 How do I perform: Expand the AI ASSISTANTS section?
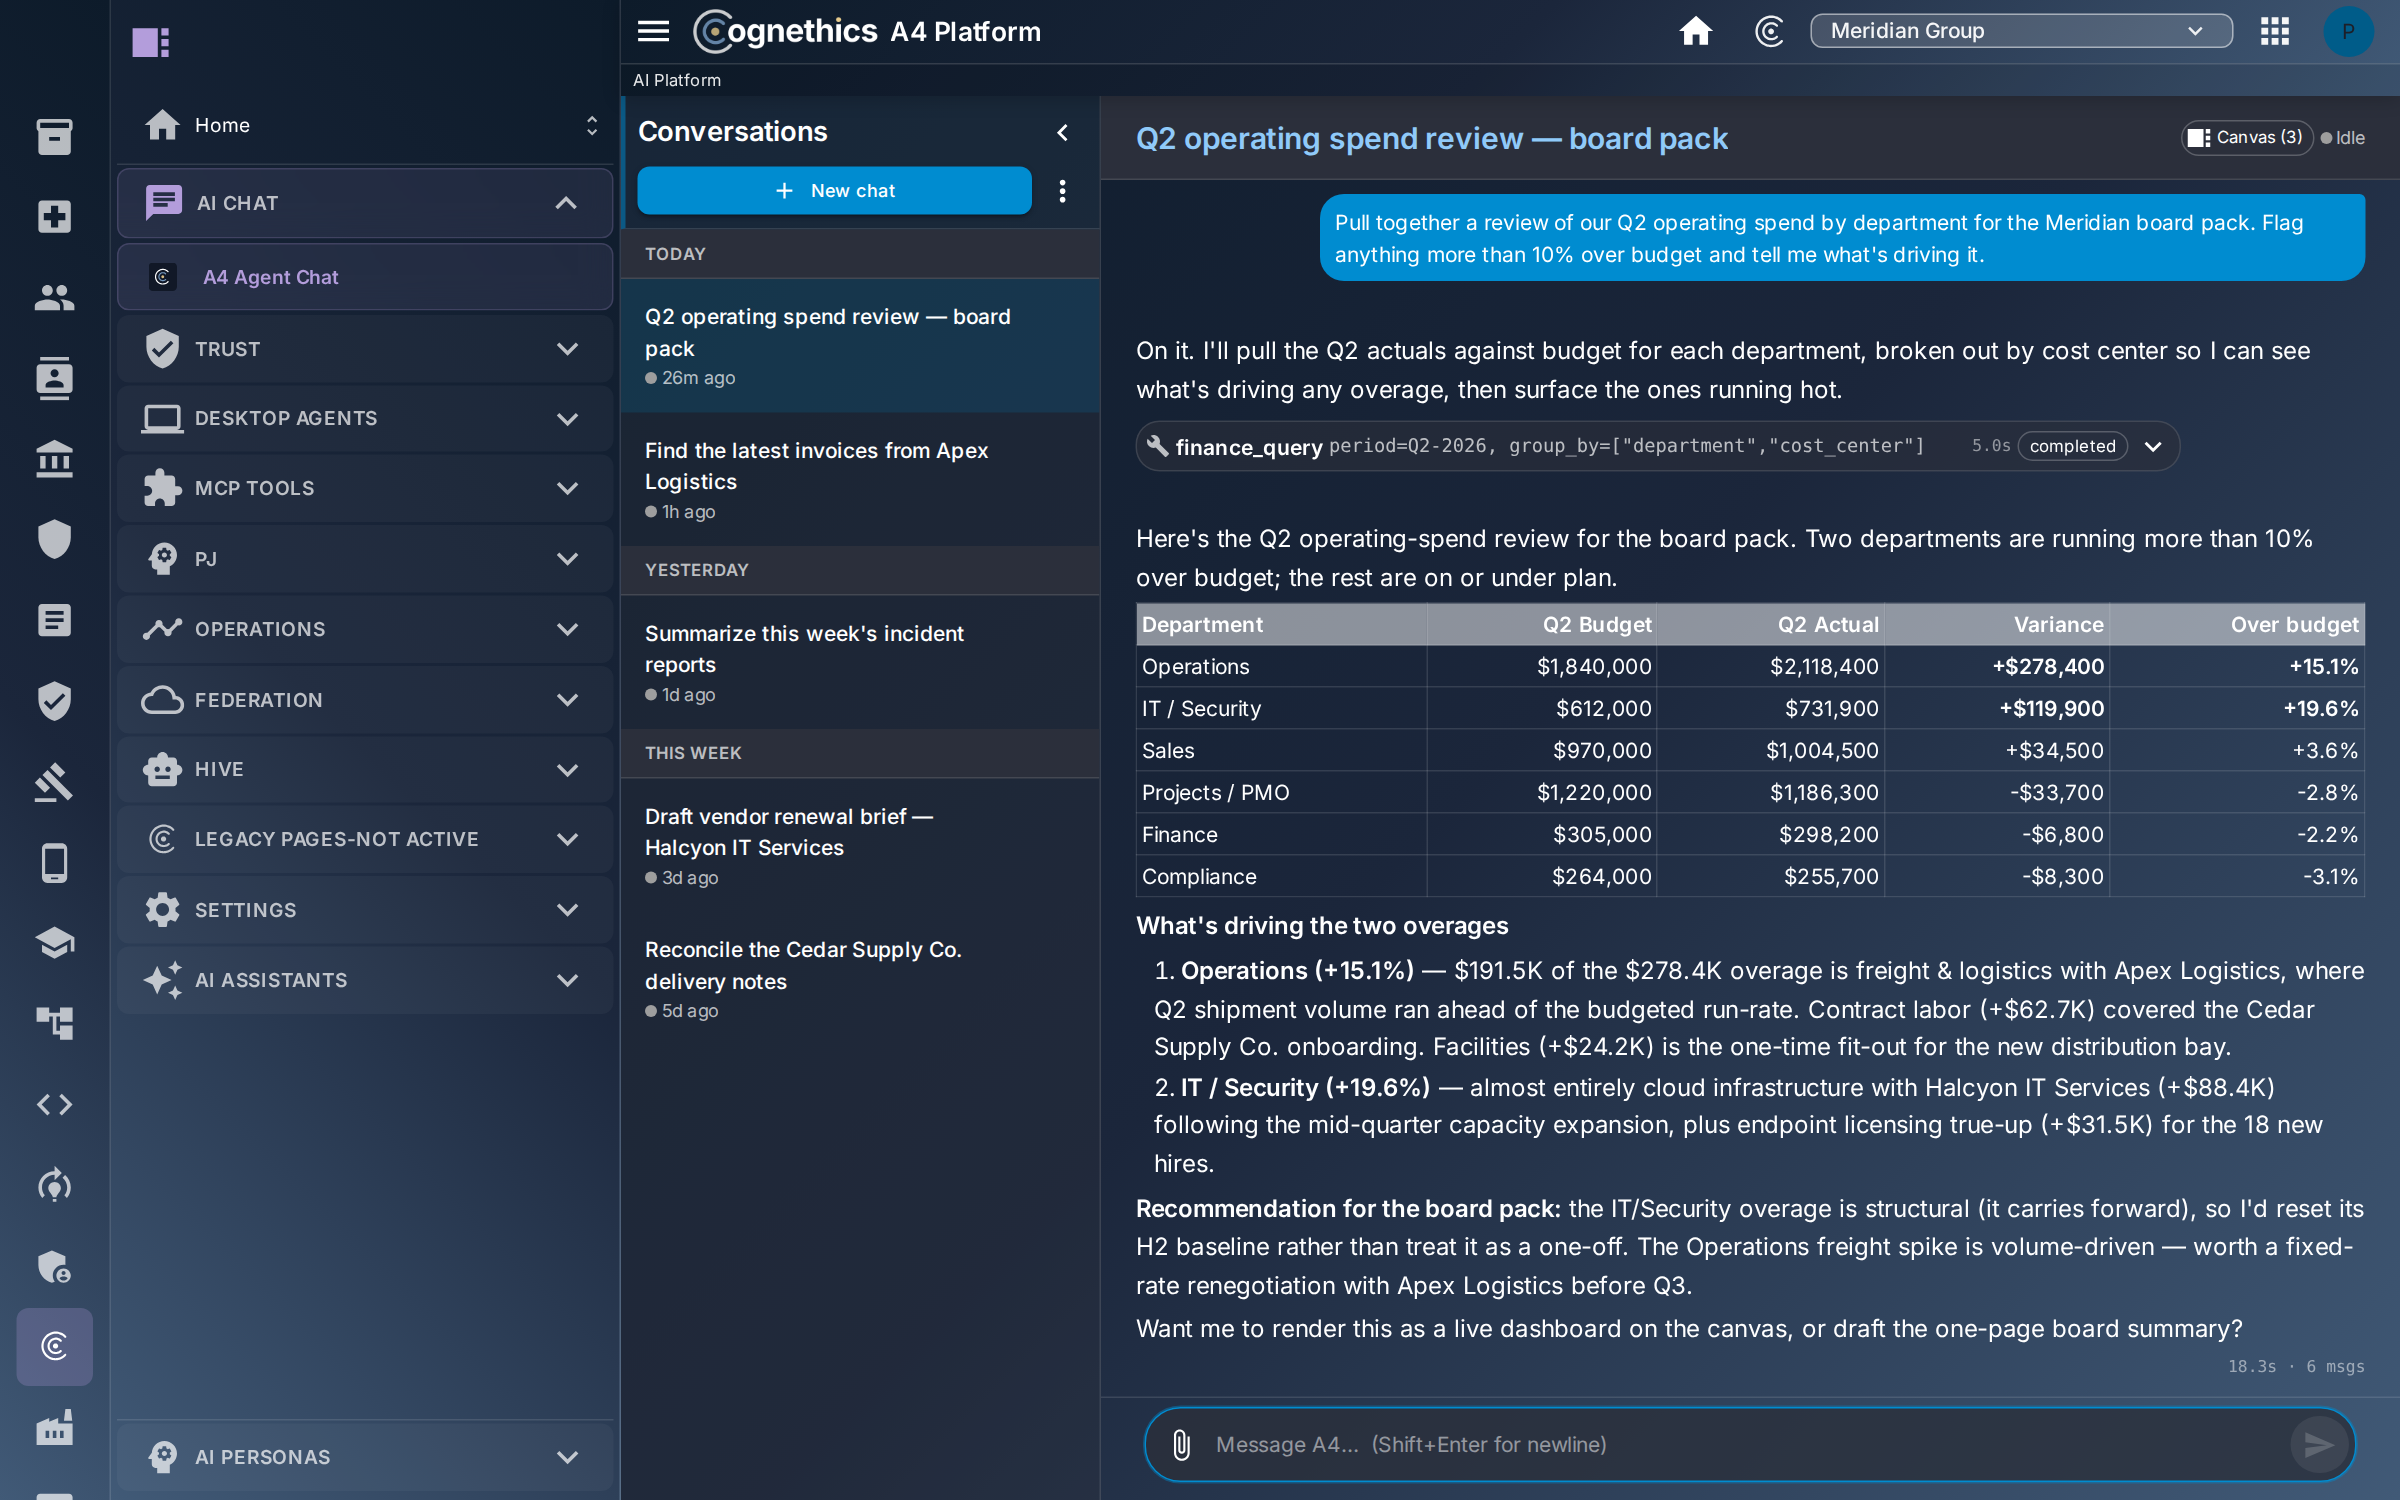(365, 980)
